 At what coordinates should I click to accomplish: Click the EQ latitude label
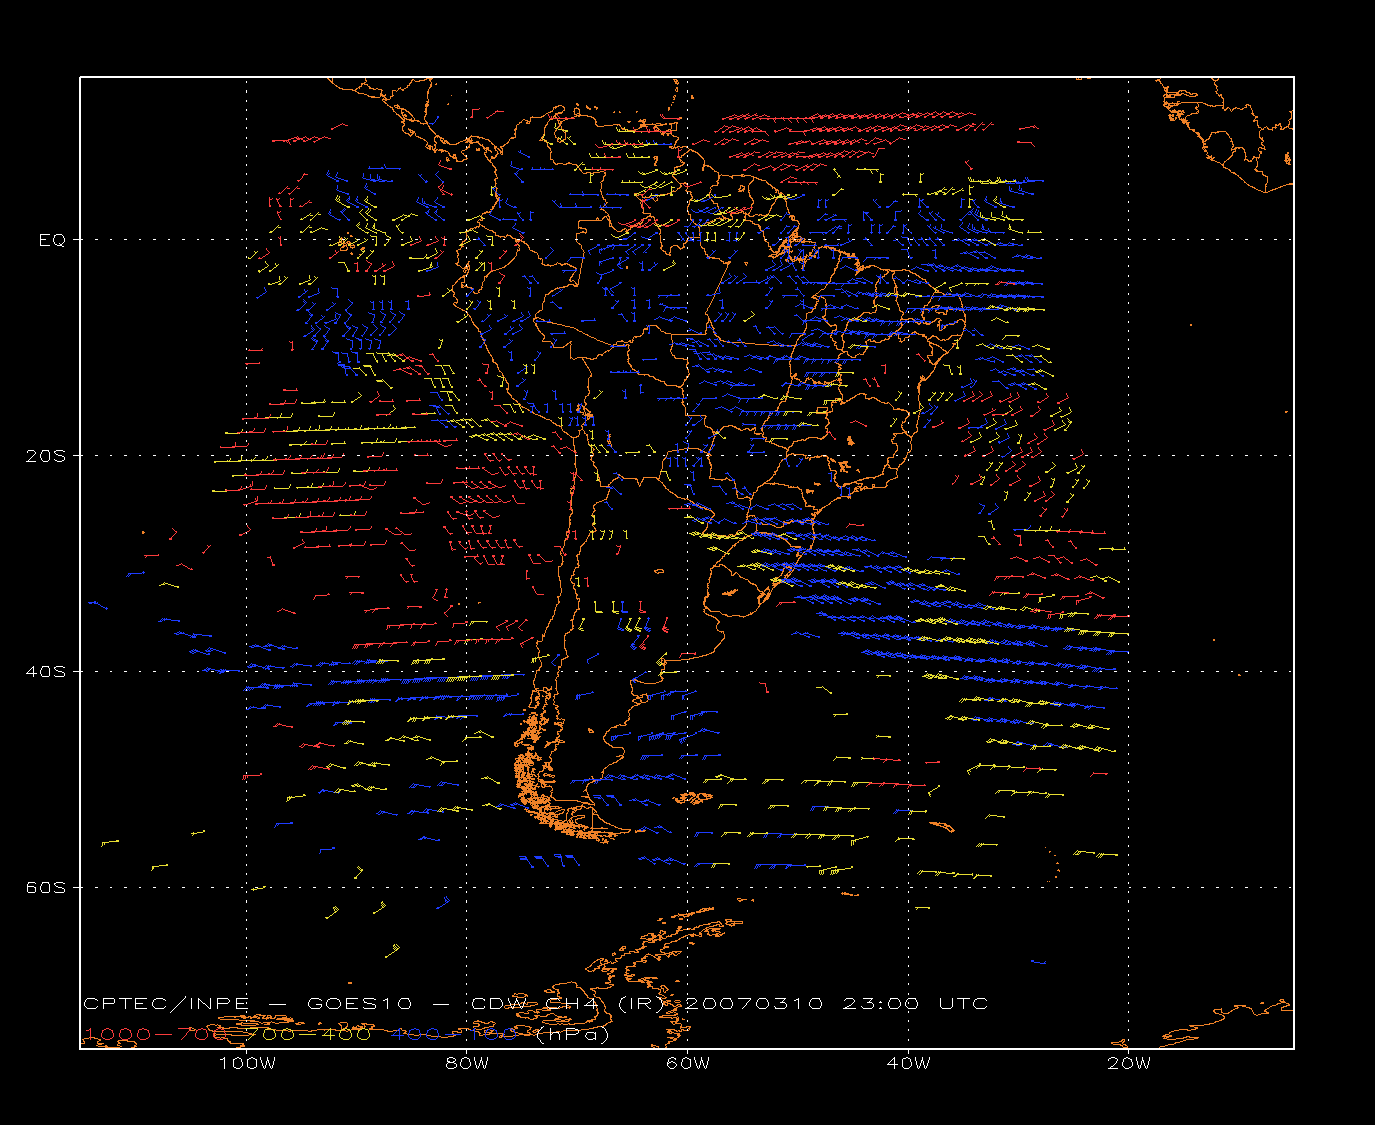pos(52,240)
